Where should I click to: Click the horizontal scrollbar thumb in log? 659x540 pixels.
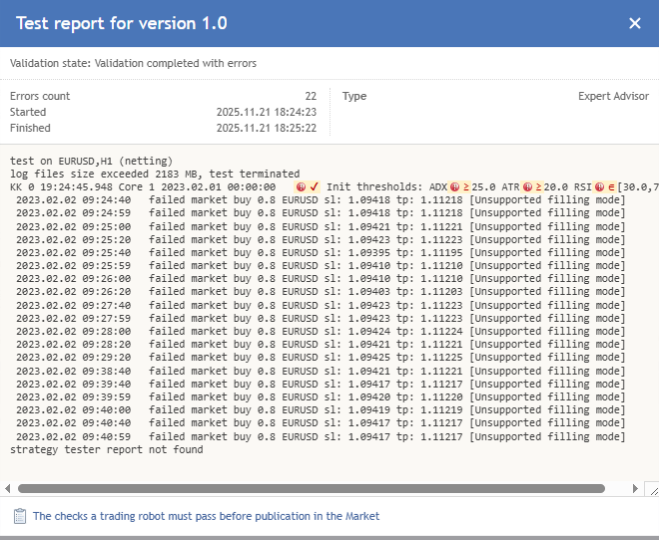tap(310, 489)
